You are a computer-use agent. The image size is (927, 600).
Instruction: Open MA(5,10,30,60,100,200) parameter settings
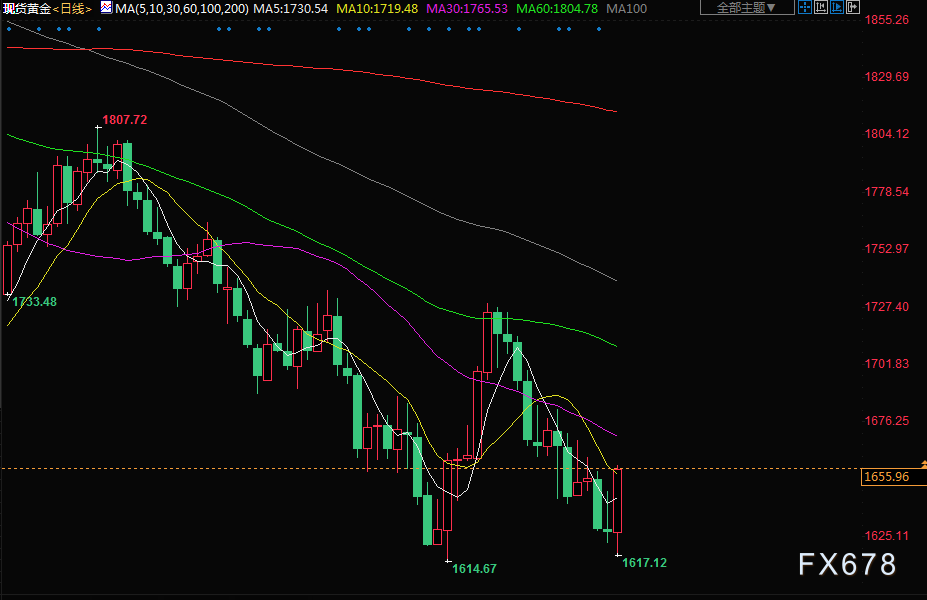click(x=181, y=9)
